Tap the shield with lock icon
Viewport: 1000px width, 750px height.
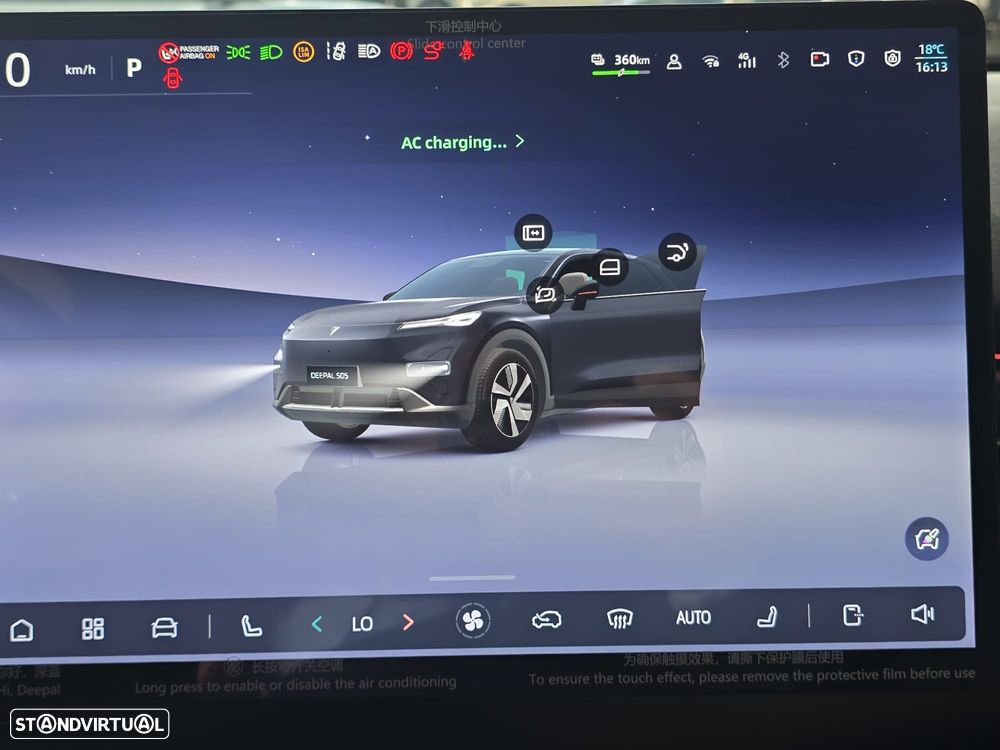892,58
